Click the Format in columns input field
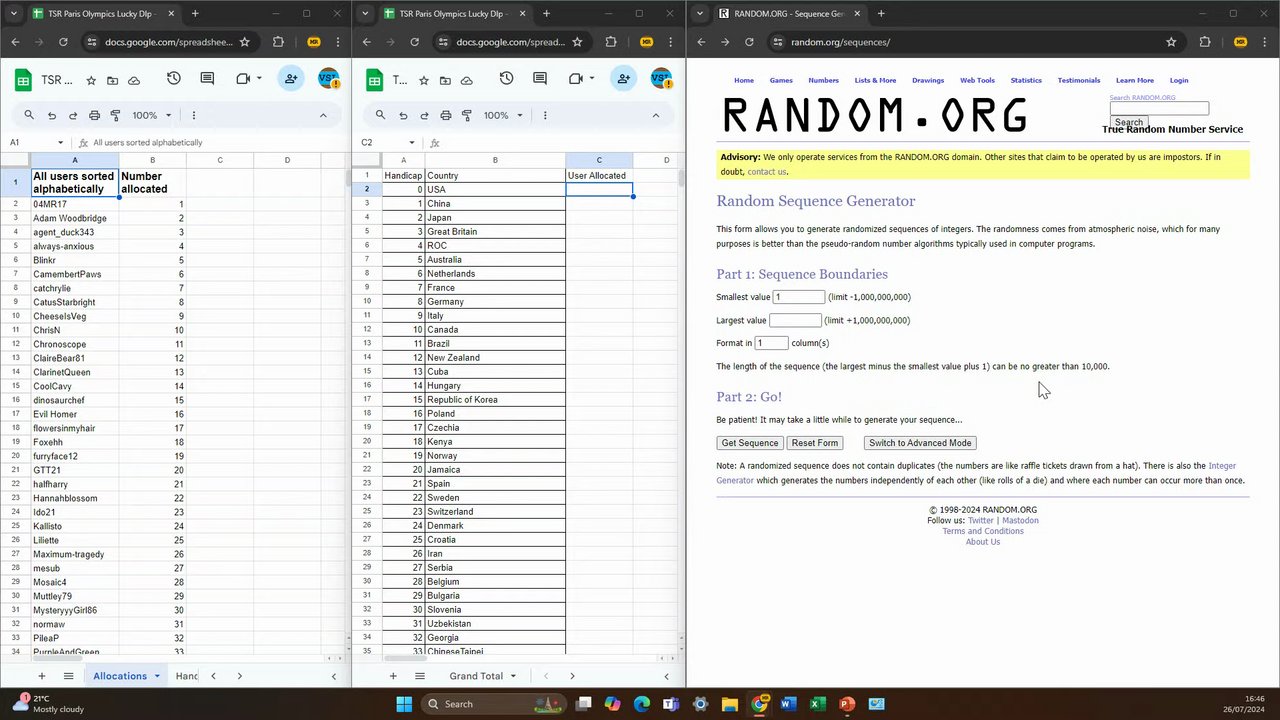This screenshot has width=1280, height=720. pos(772,343)
